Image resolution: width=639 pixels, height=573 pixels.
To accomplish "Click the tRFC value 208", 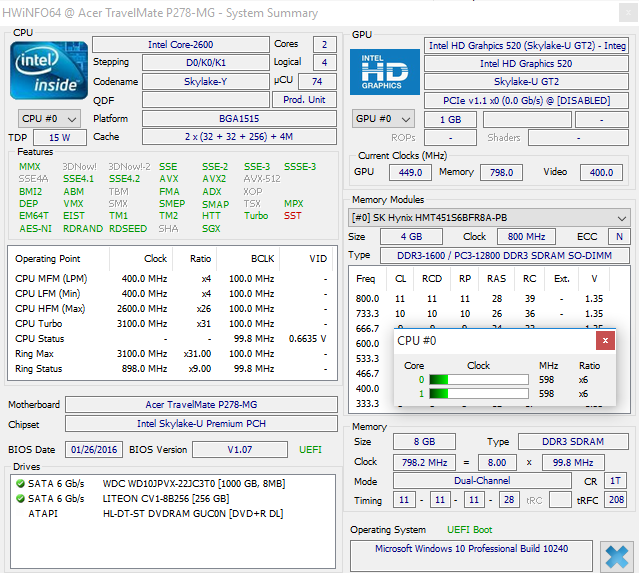I will 616,500.
